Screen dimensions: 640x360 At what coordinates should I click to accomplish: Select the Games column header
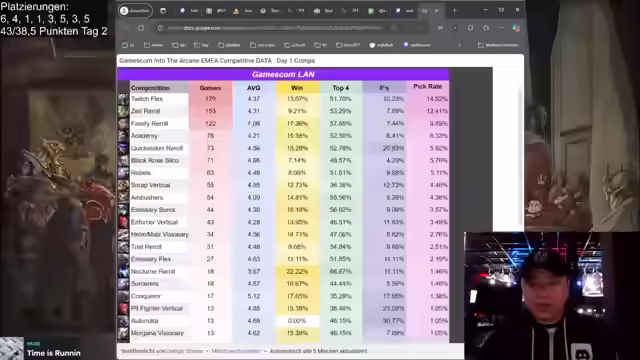coord(210,88)
